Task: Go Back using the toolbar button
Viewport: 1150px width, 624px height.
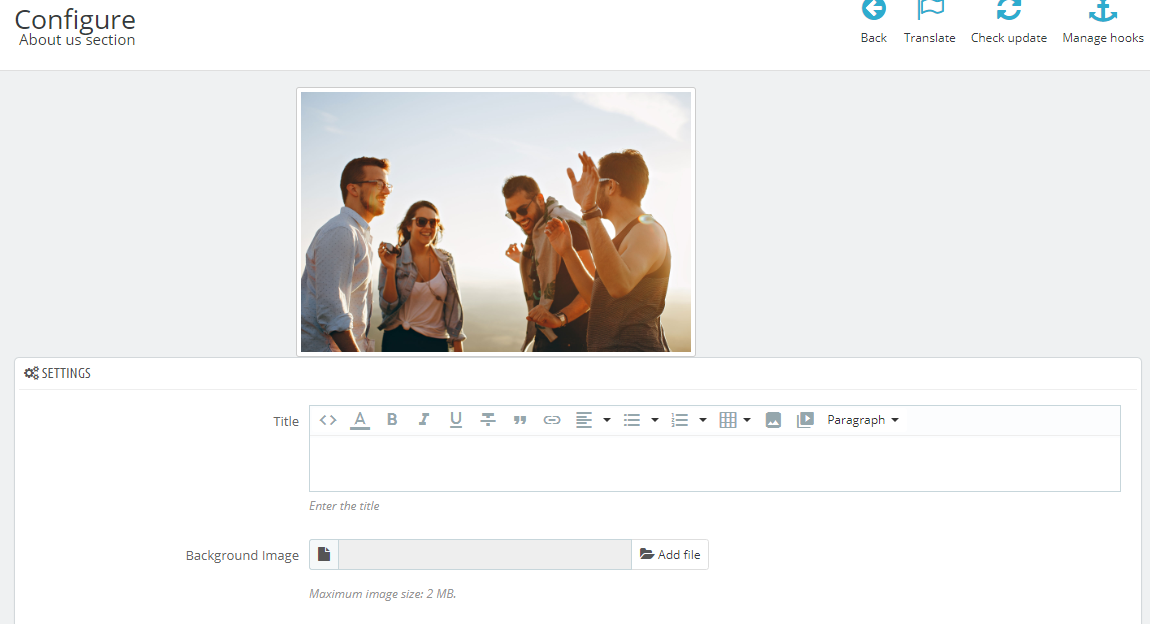Action: tap(874, 22)
